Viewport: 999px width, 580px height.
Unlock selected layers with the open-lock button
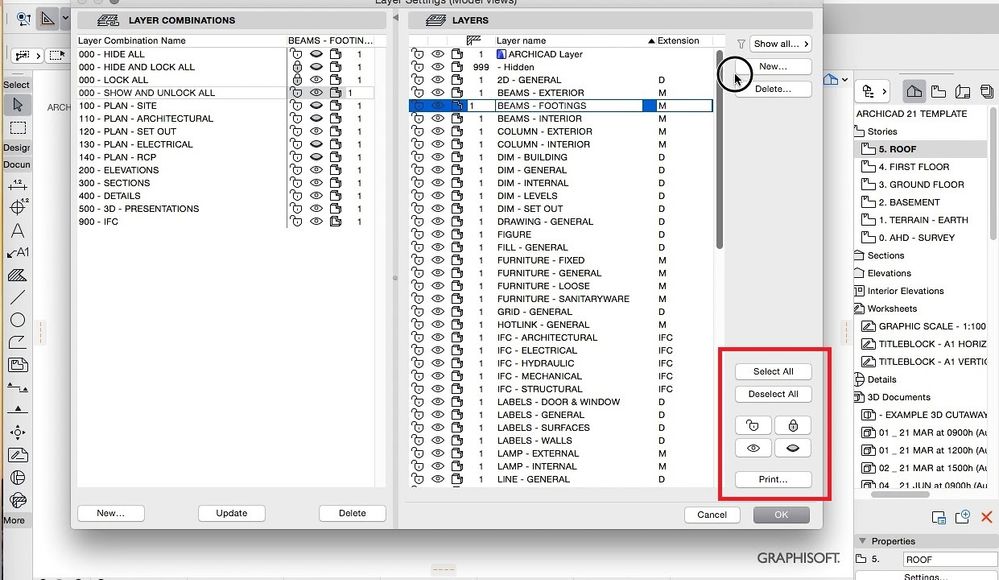click(753, 425)
